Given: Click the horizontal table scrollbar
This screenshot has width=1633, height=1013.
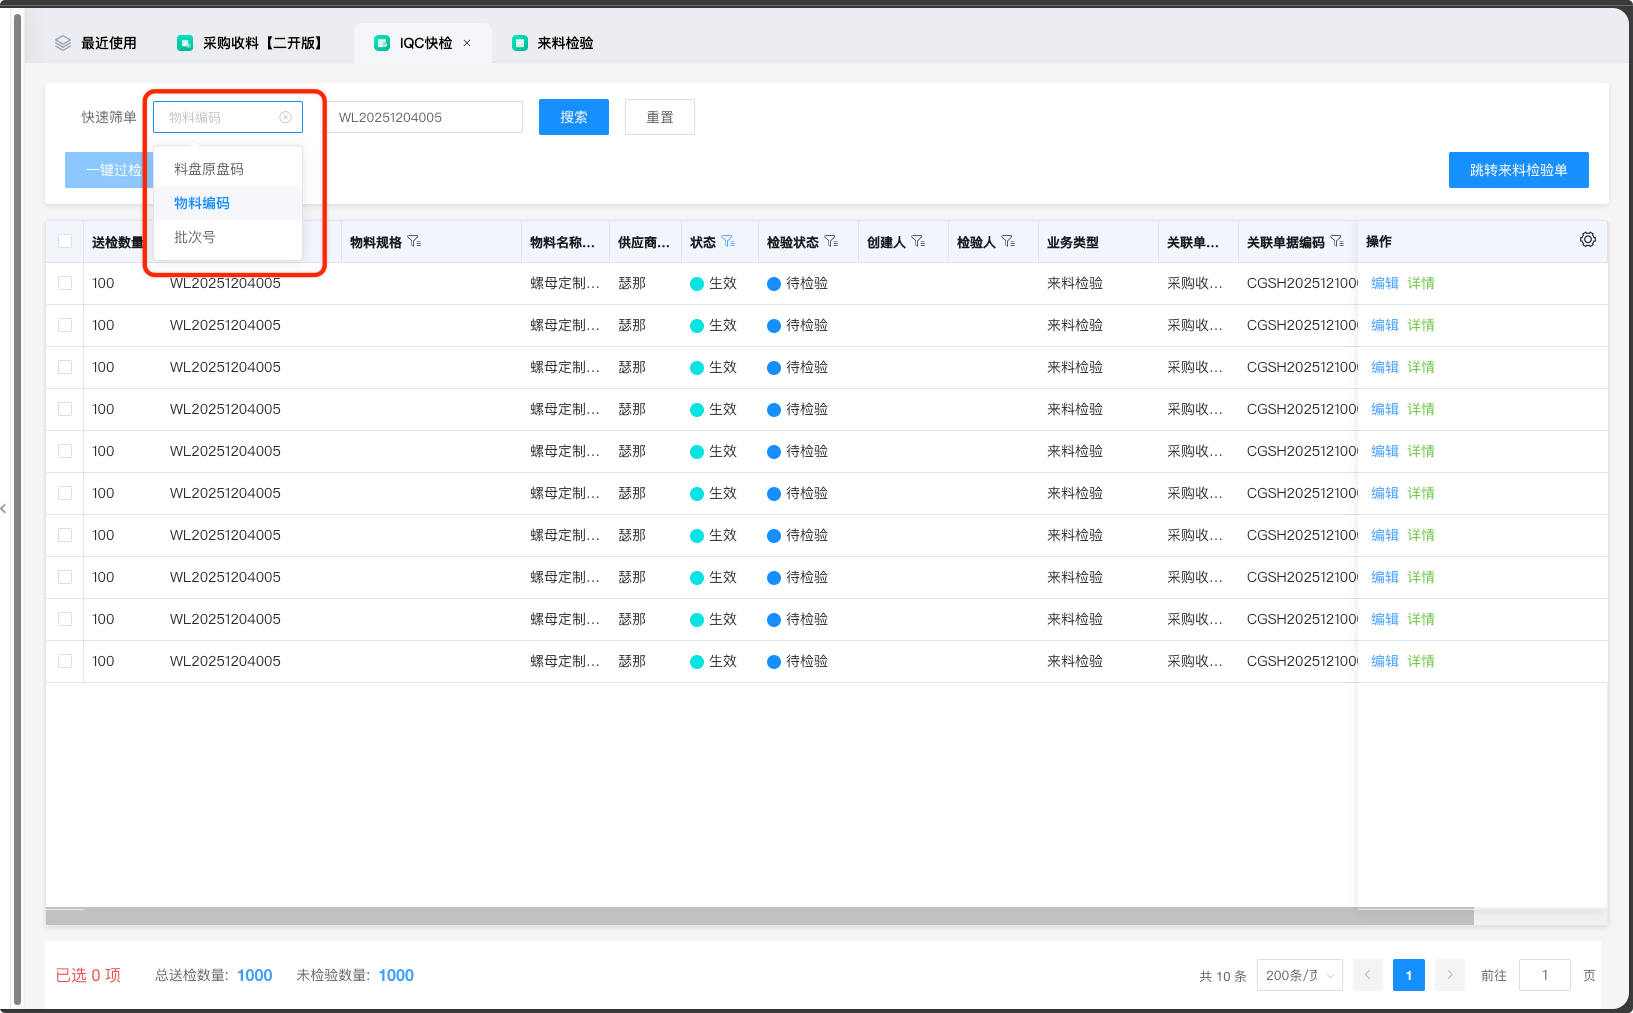Looking at the screenshot, I should pyautogui.click(x=760, y=916).
